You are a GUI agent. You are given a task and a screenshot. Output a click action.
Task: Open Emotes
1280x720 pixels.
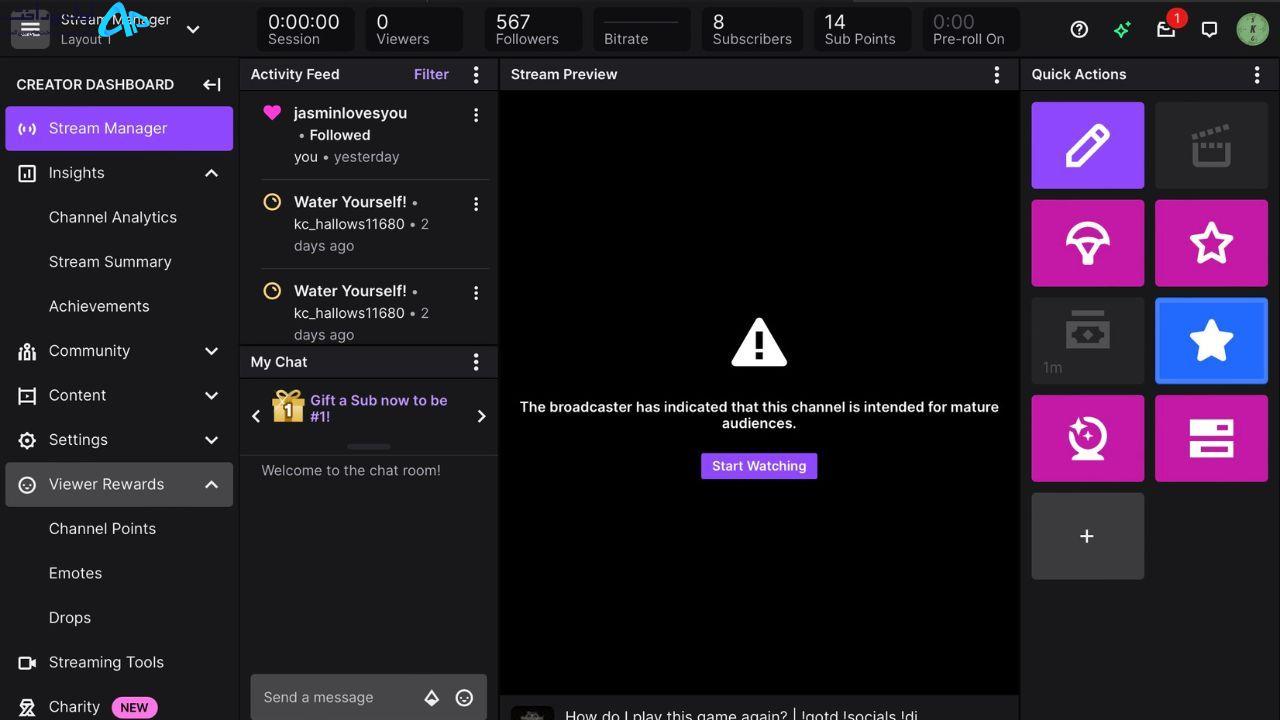tap(75, 573)
